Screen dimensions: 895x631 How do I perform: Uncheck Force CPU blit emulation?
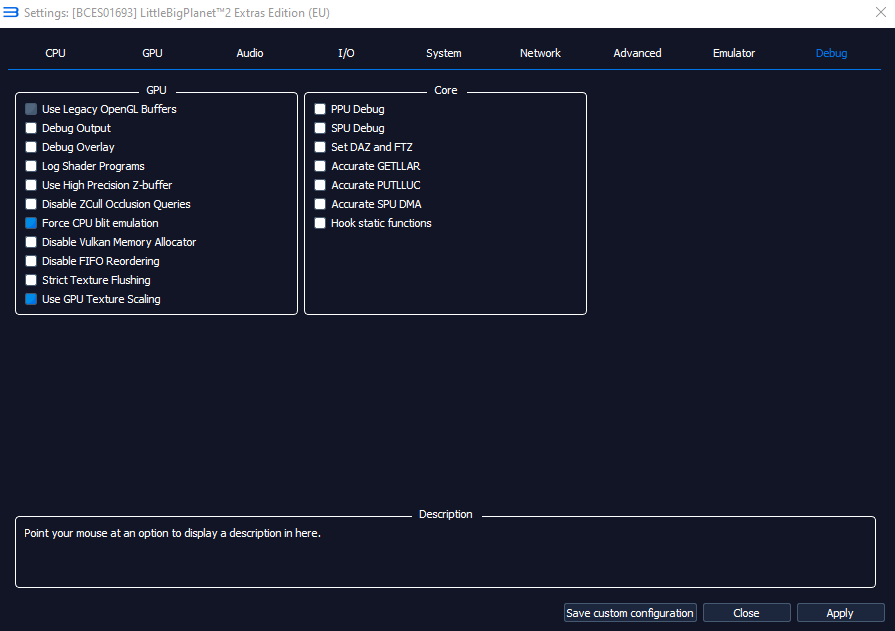click(31, 223)
